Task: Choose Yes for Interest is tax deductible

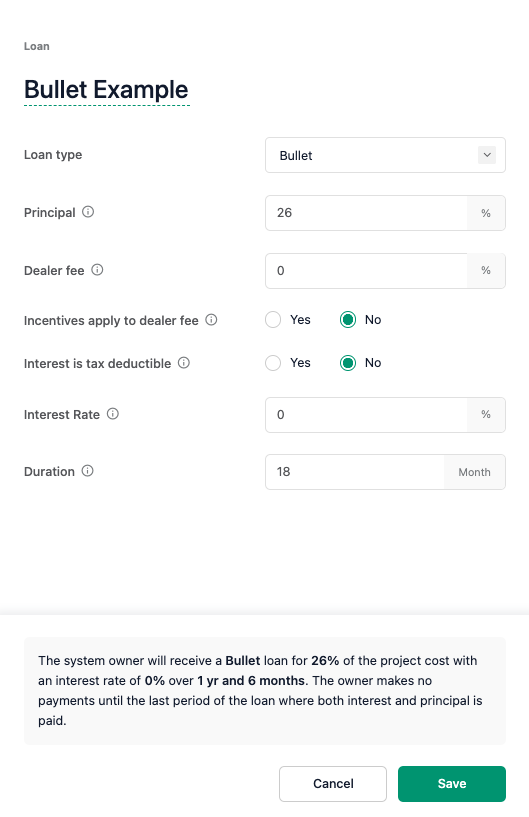Action: coord(273,363)
